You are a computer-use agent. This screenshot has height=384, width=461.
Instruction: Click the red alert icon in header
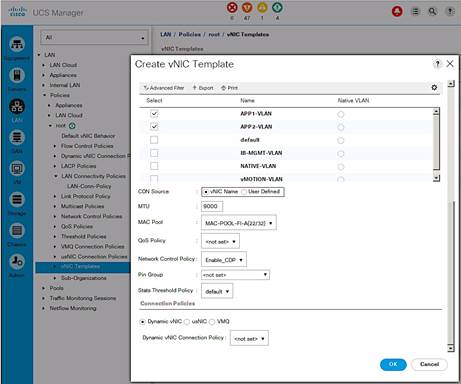tap(397, 11)
